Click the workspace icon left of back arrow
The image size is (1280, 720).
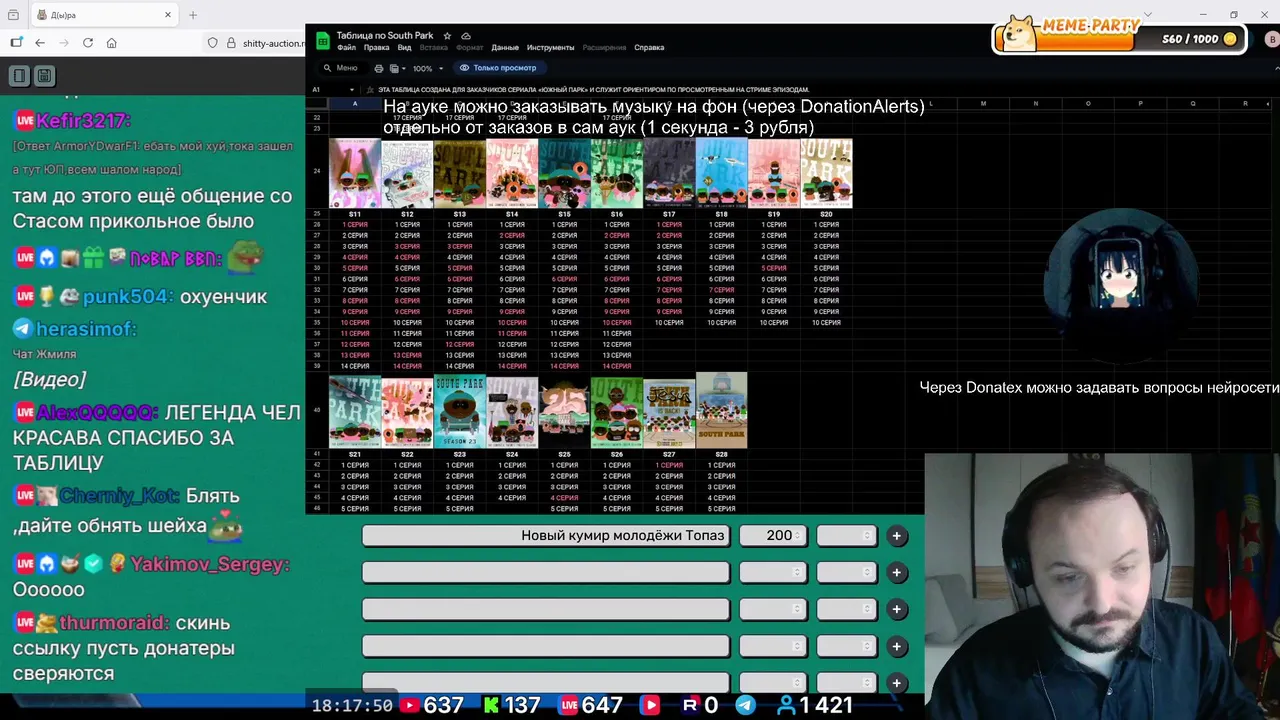(x=16, y=43)
